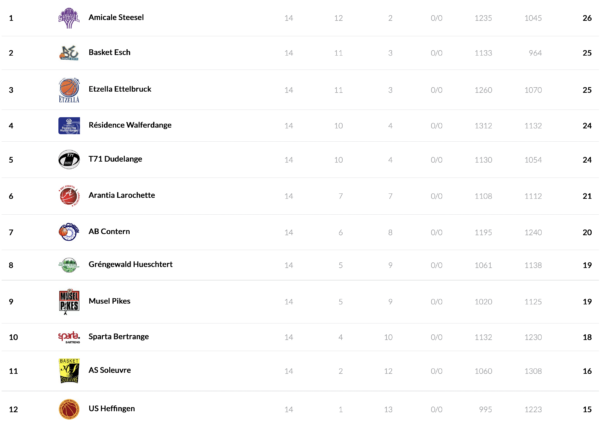Open the T71 Dudelange black logo
Viewport: 600px width, 424px height.
[x=69, y=159]
